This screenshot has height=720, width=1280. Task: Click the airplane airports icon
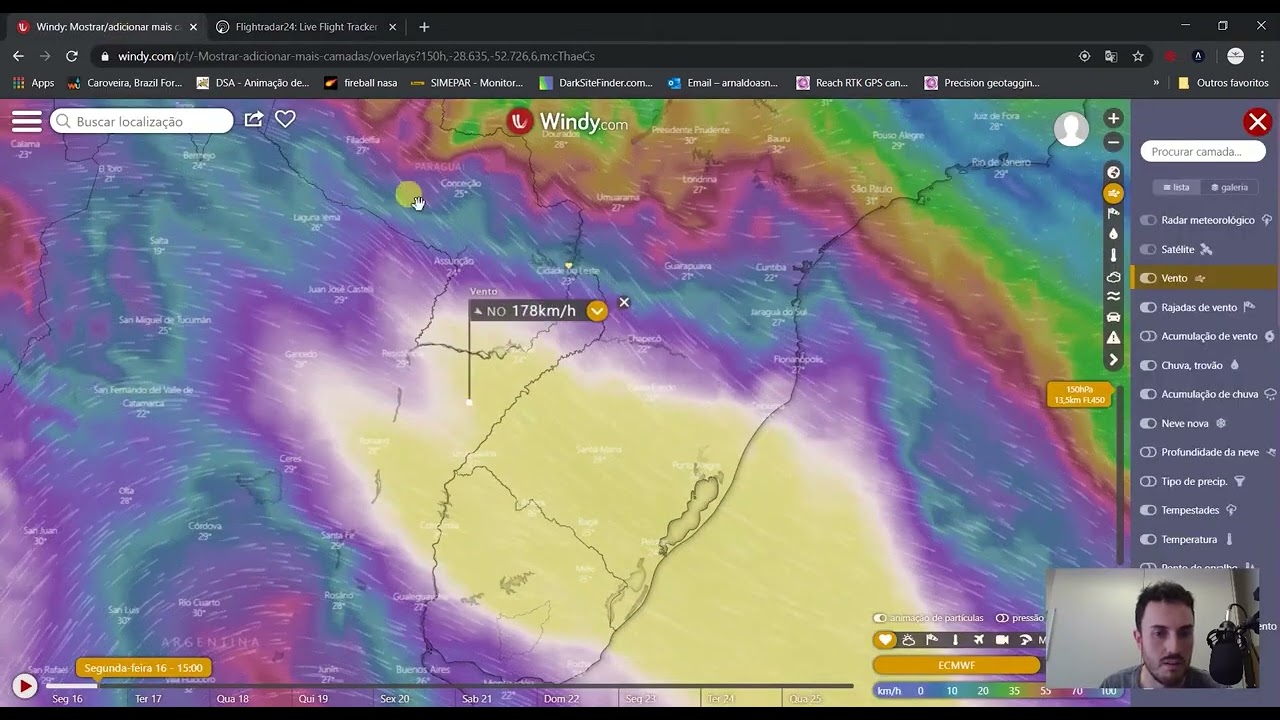click(x=979, y=640)
